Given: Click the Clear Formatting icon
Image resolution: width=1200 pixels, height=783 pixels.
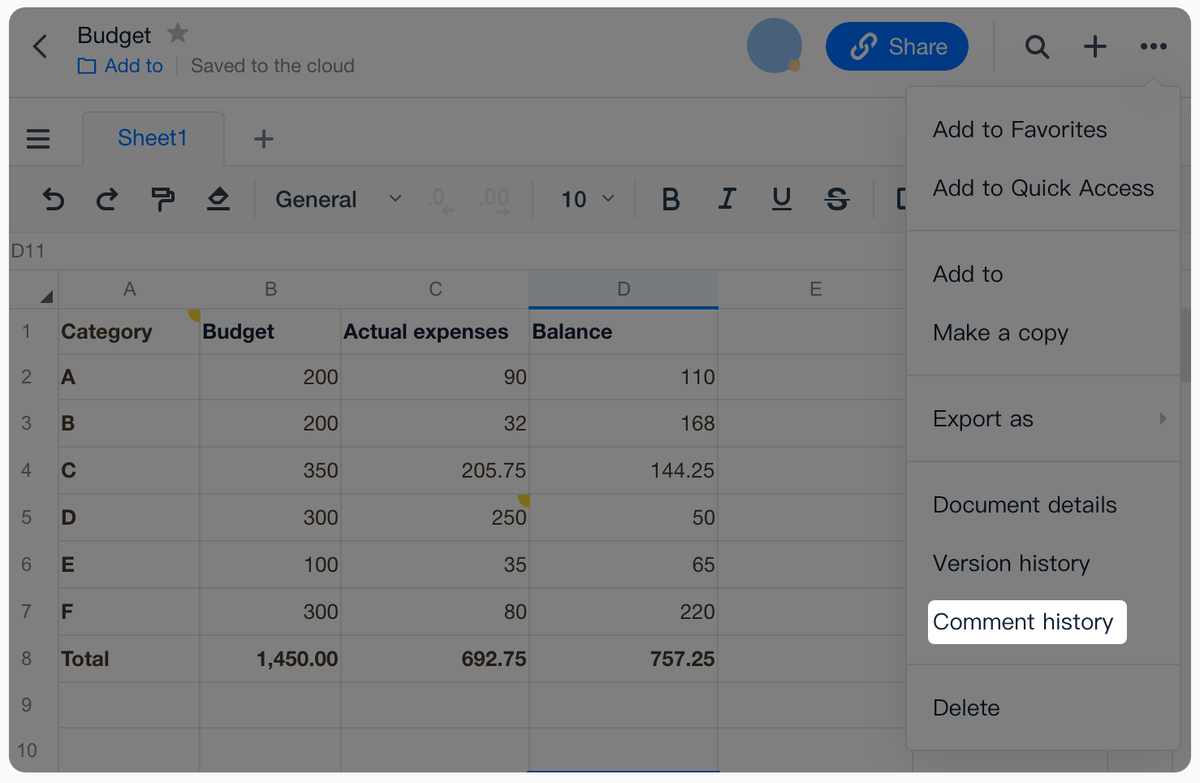Looking at the screenshot, I should [219, 199].
